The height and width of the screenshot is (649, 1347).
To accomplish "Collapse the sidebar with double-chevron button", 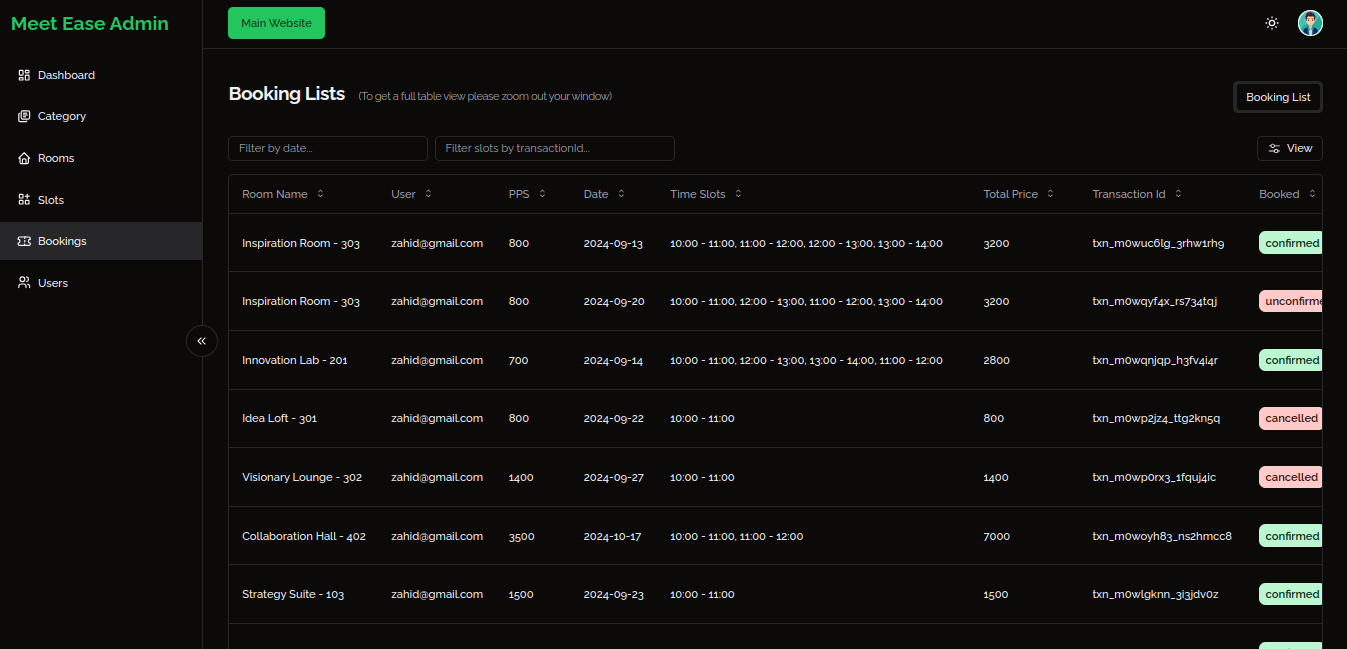I will (x=201, y=341).
